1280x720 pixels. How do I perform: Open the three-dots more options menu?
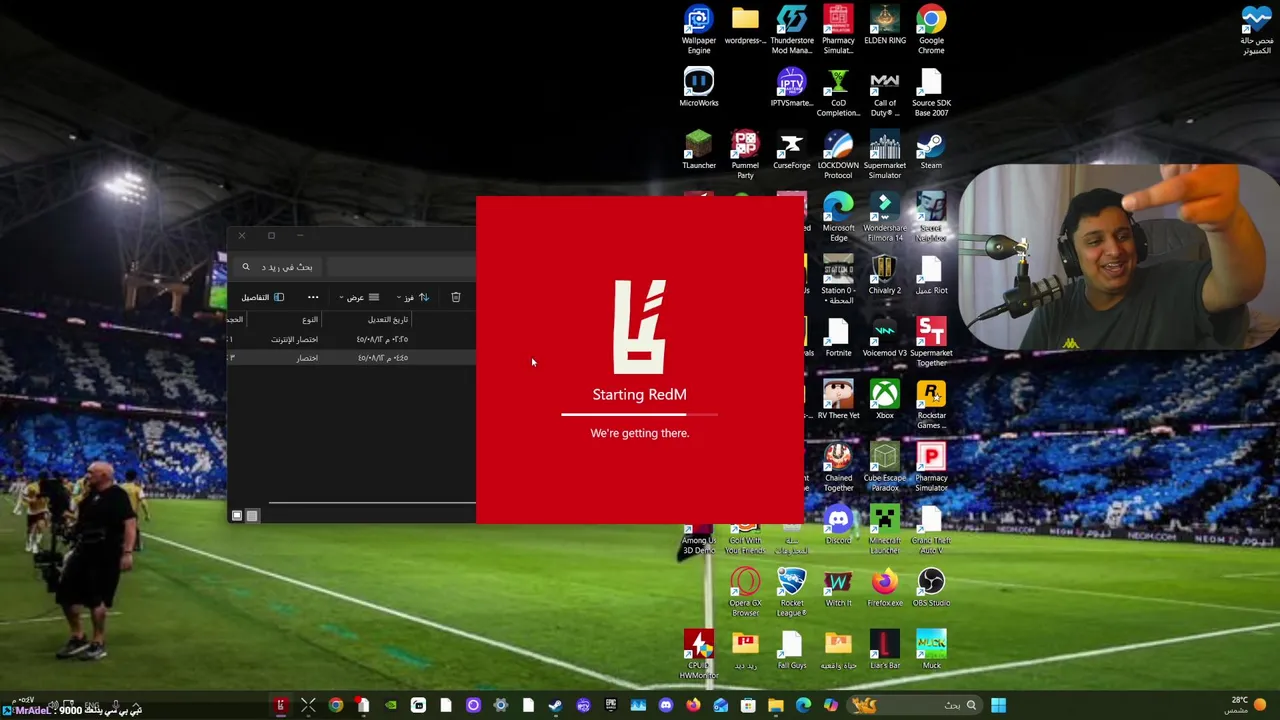(x=313, y=297)
